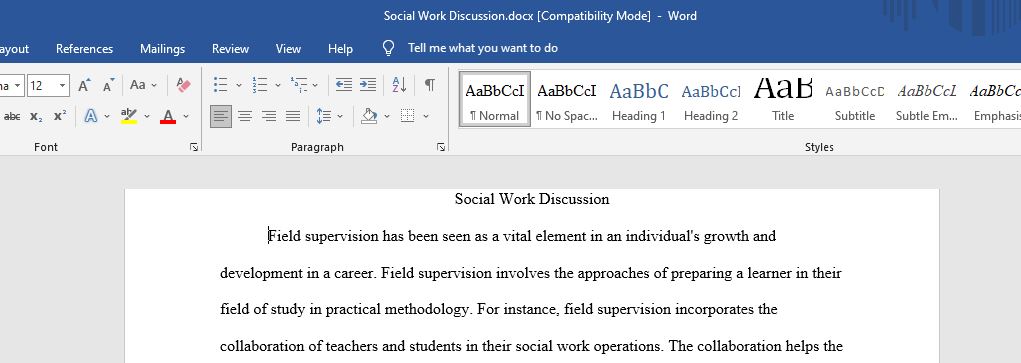Apply borders with the Borders button
Screen dimensions: 1021x363
click(408, 116)
